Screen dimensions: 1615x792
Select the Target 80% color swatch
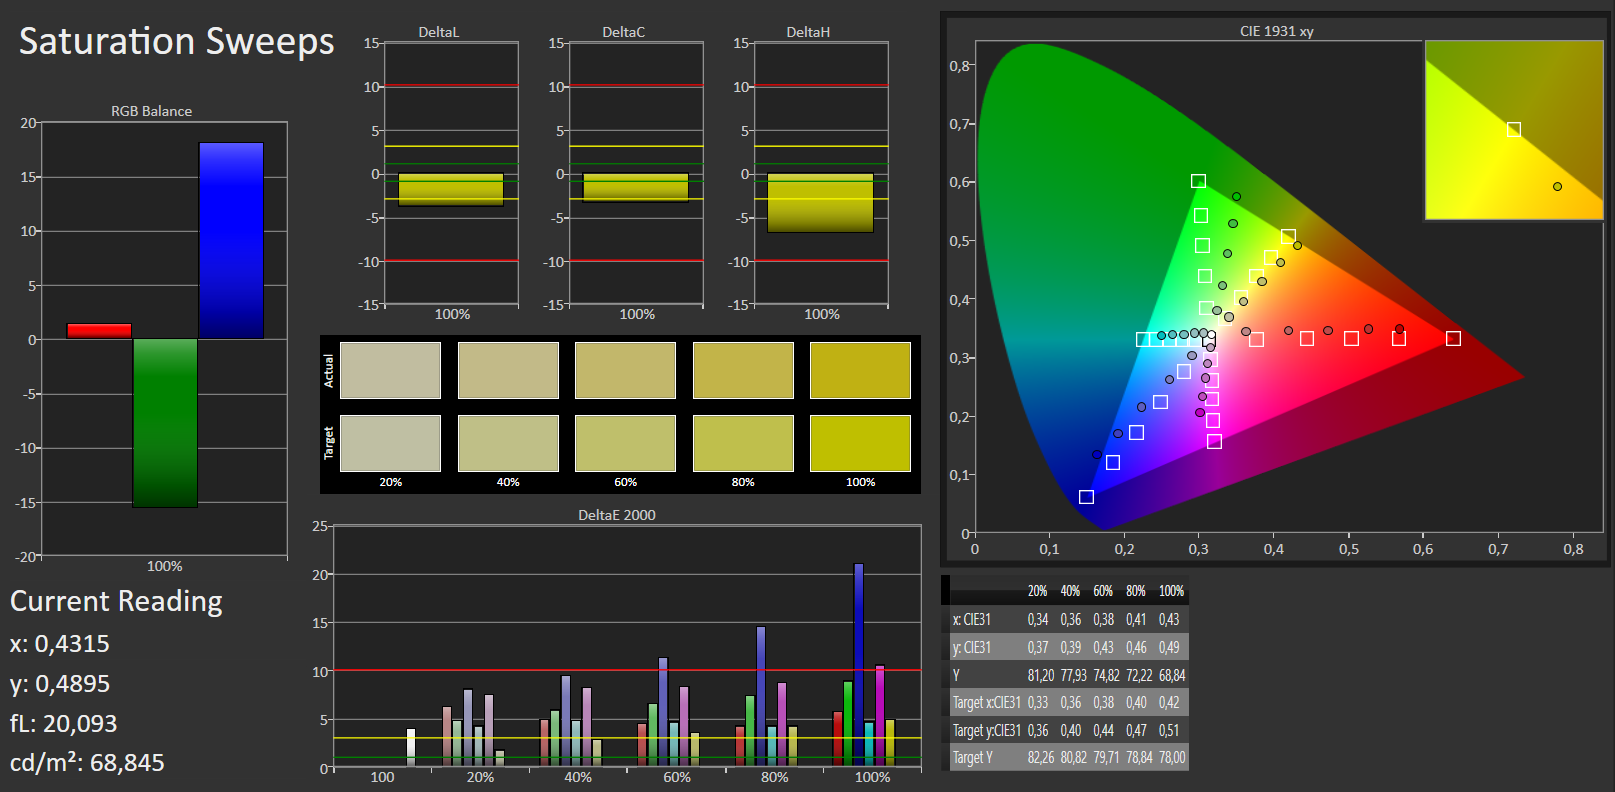click(743, 443)
